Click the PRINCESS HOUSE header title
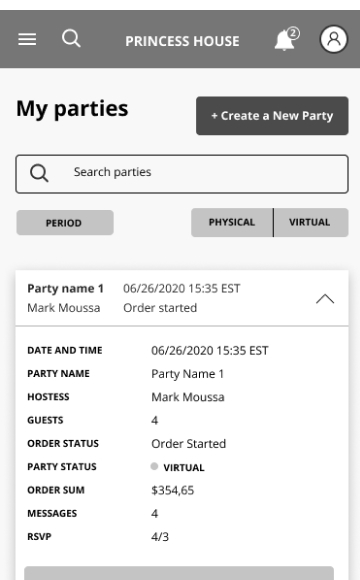The width and height of the screenshot is (360, 580). point(182,41)
